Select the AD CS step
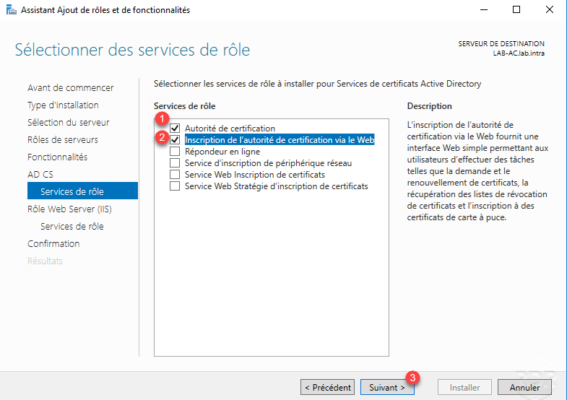 tap(40, 174)
